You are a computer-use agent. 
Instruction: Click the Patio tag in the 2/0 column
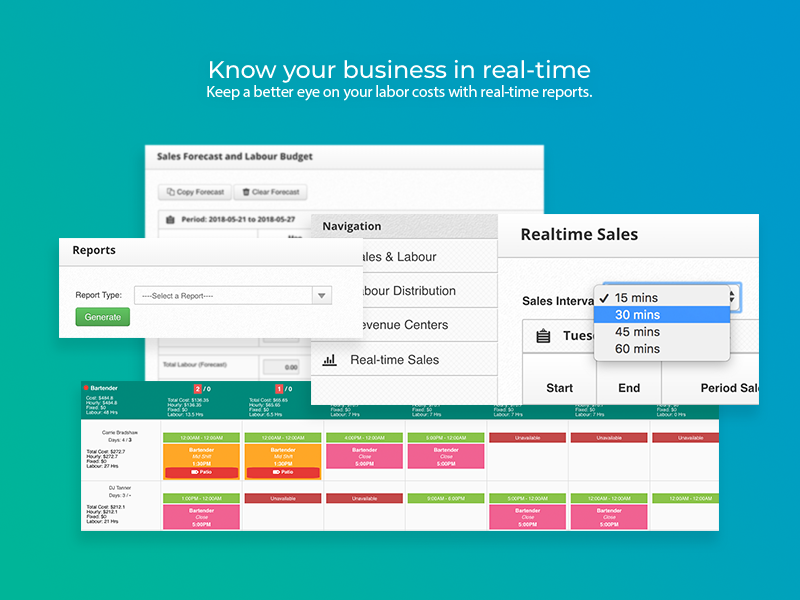202,472
